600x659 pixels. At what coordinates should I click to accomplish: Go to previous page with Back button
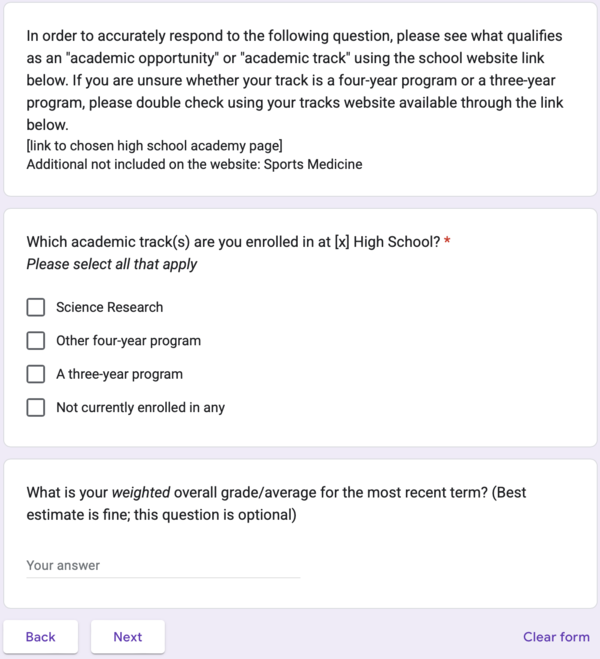[x=41, y=637]
